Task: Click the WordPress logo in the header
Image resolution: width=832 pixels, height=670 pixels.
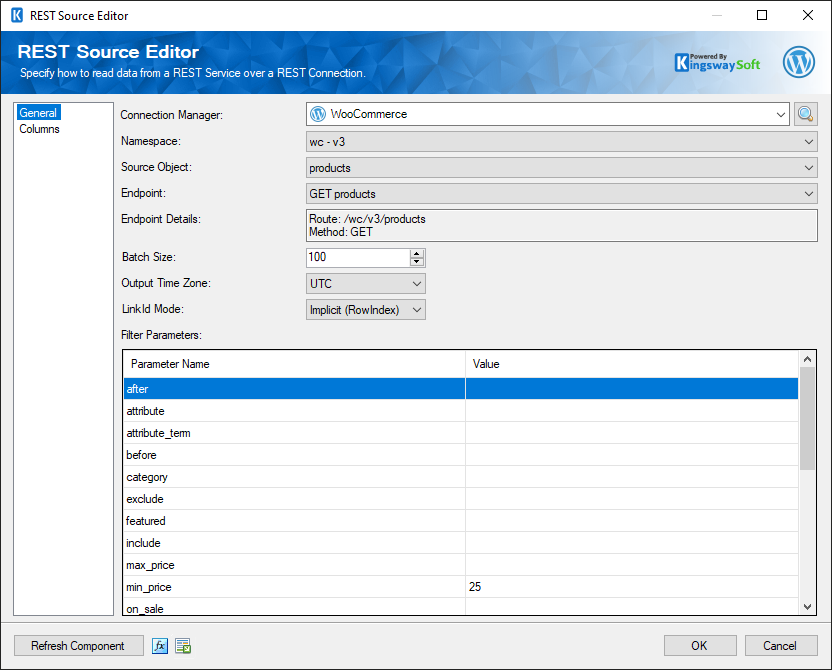Action: point(798,61)
